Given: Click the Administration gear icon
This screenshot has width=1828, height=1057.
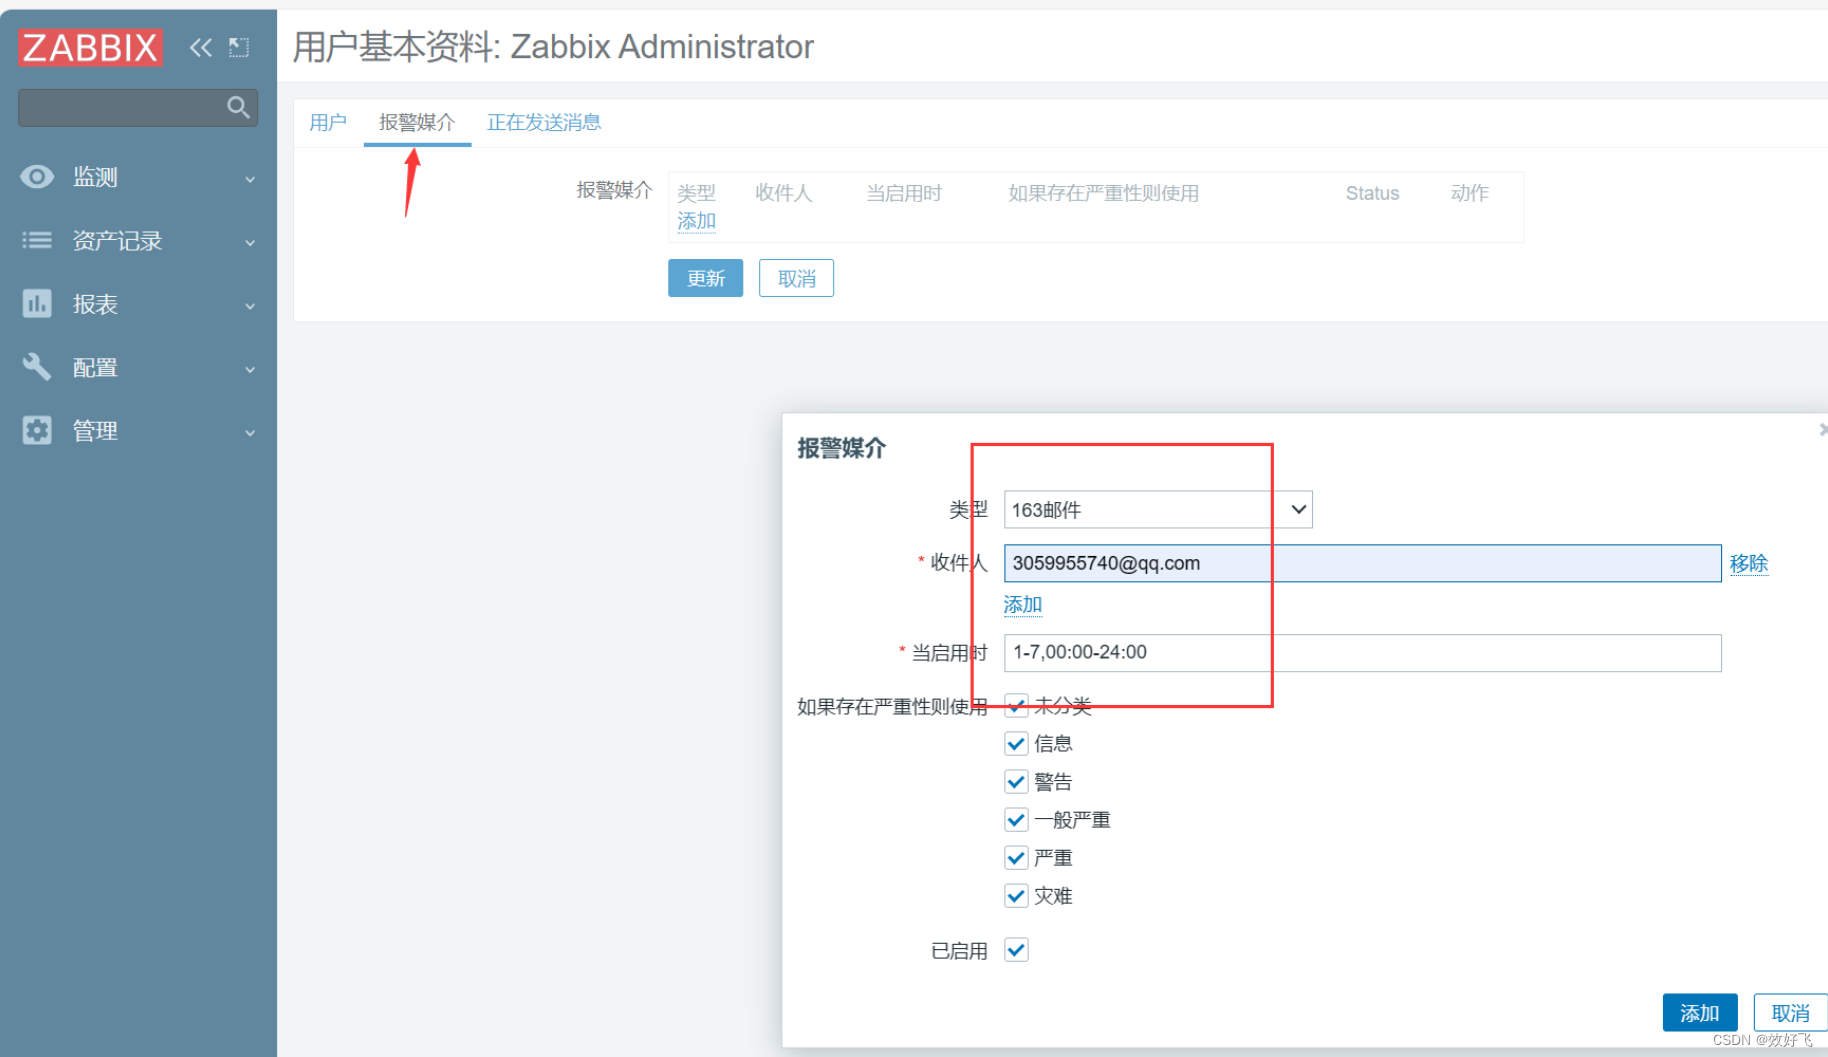Looking at the screenshot, I should coord(37,430).
